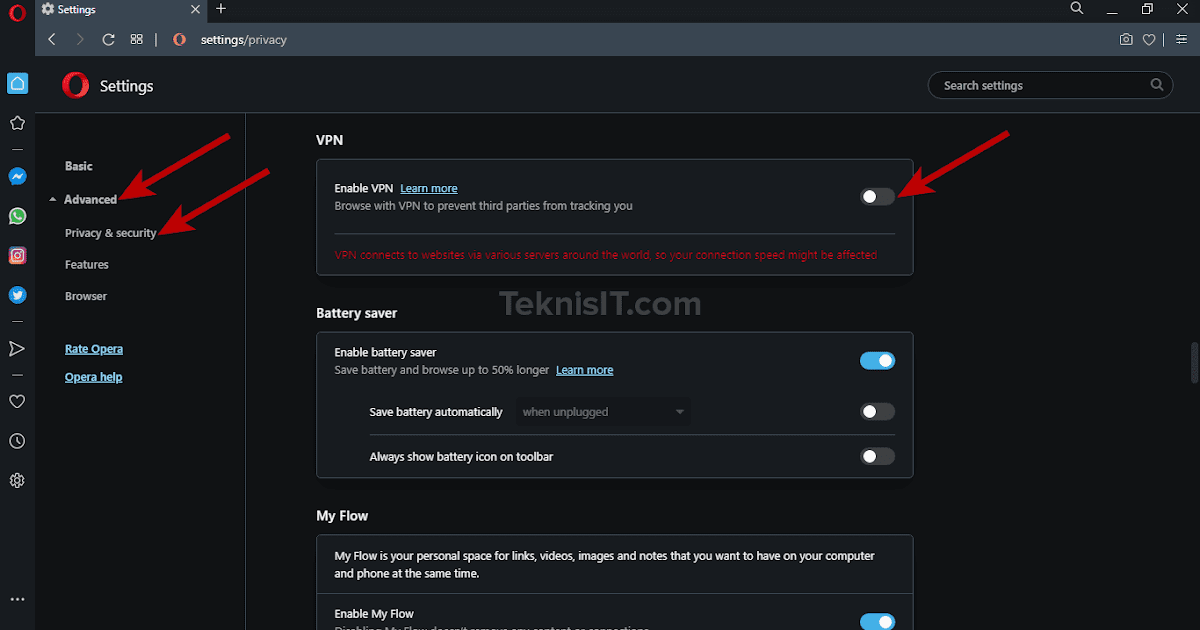1200x630 pixels.
Task: Toggle Enable My Flow switch
Action: pos(877,622)
